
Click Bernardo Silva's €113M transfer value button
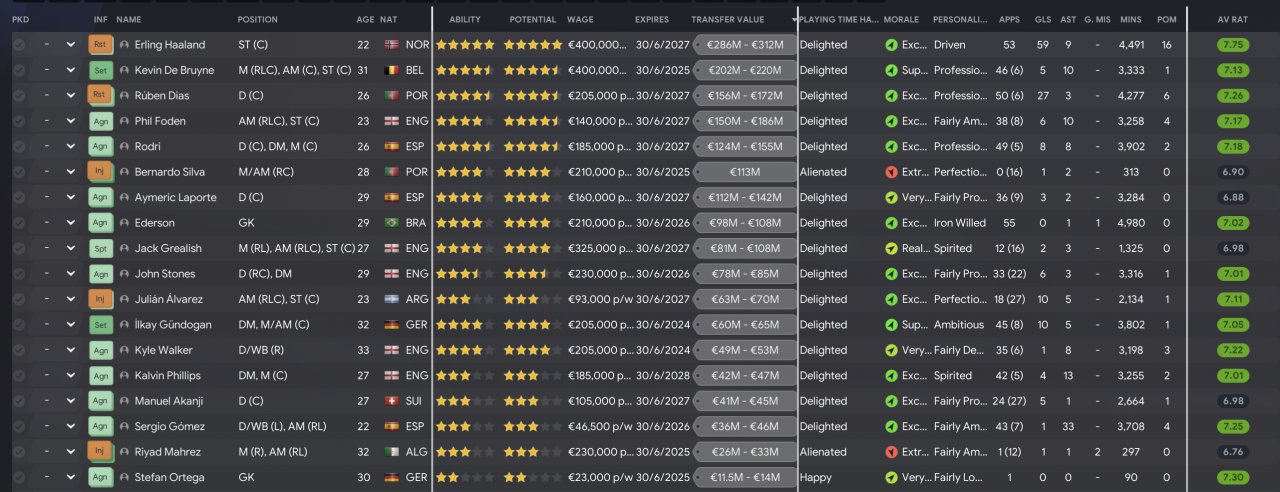[744, 172]
